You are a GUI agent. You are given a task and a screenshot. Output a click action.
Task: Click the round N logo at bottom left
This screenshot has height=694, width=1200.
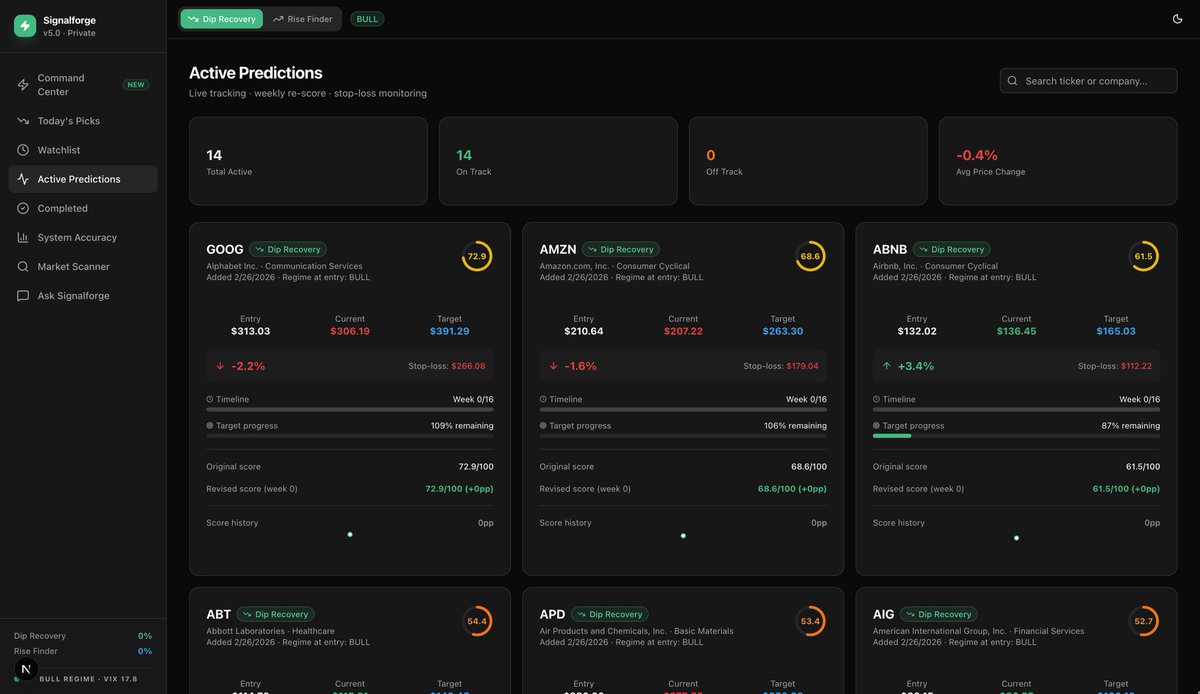point(27,669)
